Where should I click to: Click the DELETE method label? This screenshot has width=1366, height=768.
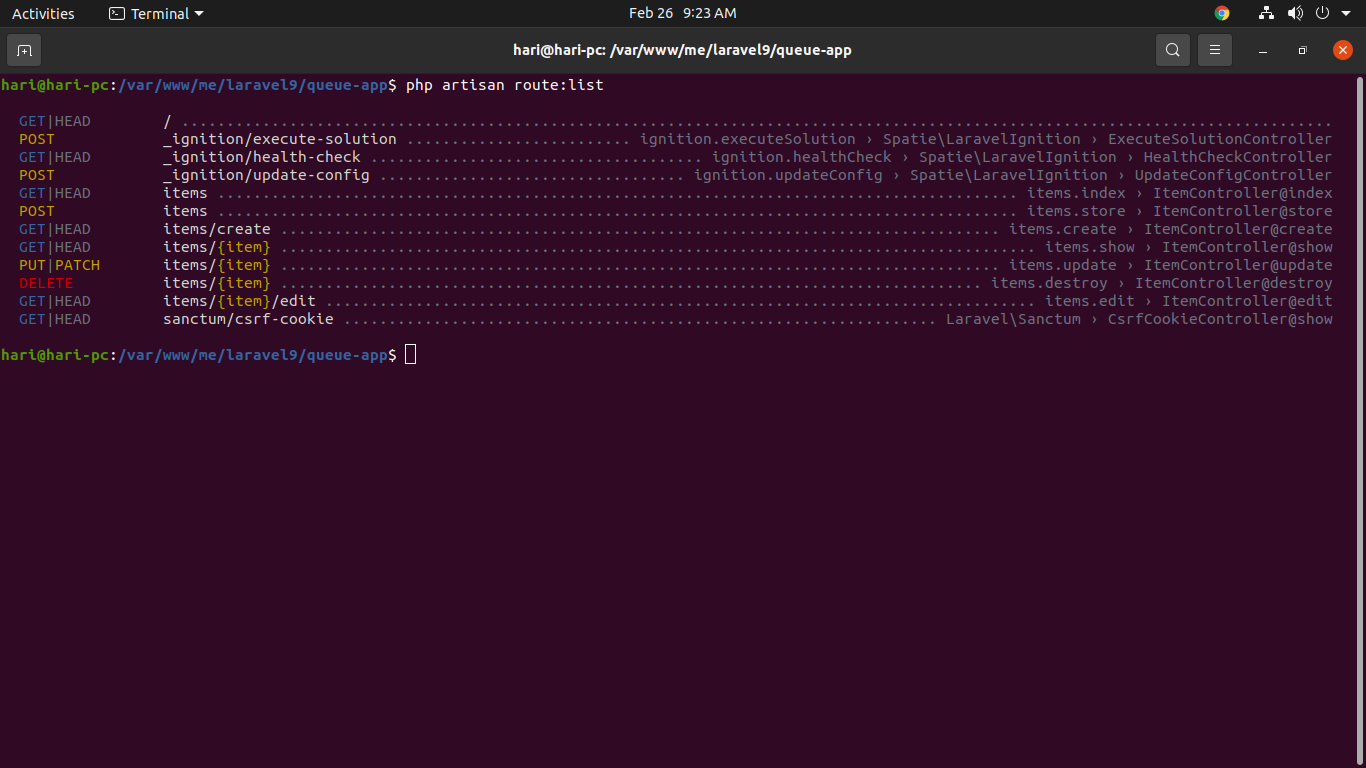click(x=45, y=283)
